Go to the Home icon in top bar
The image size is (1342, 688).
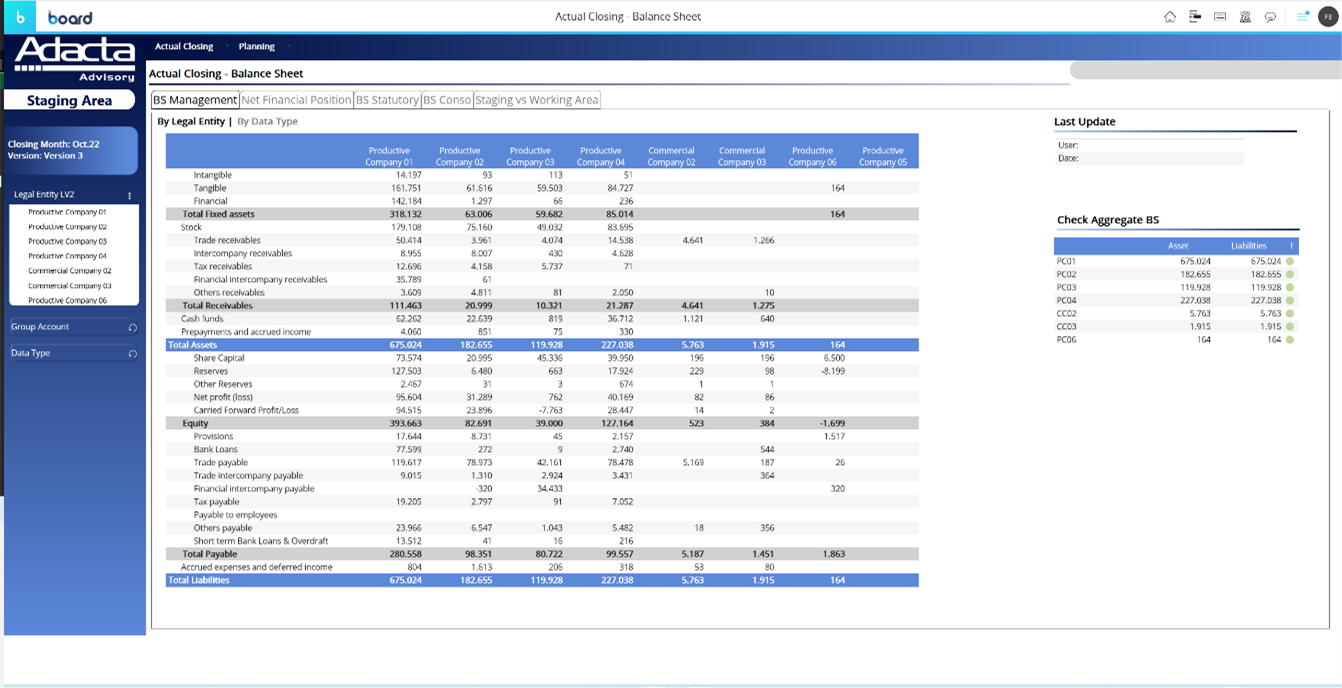click(1170, 17)
